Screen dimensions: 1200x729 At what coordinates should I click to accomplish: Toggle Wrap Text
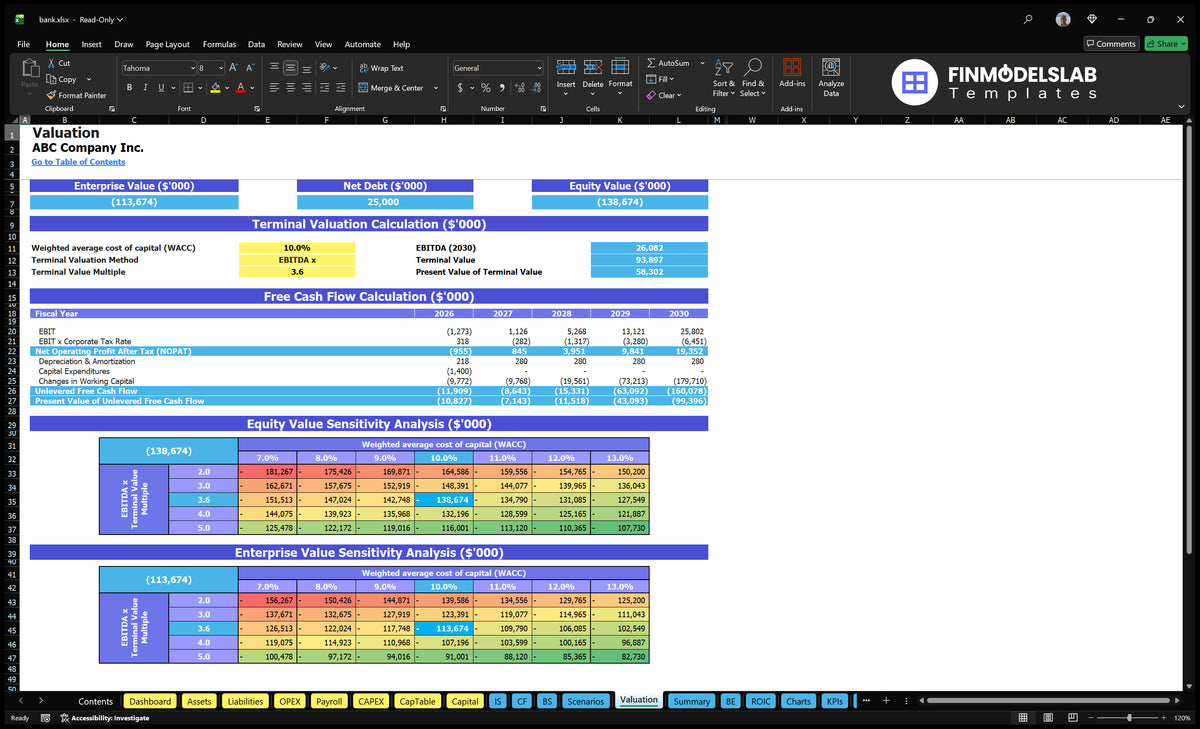coord(381,68)
